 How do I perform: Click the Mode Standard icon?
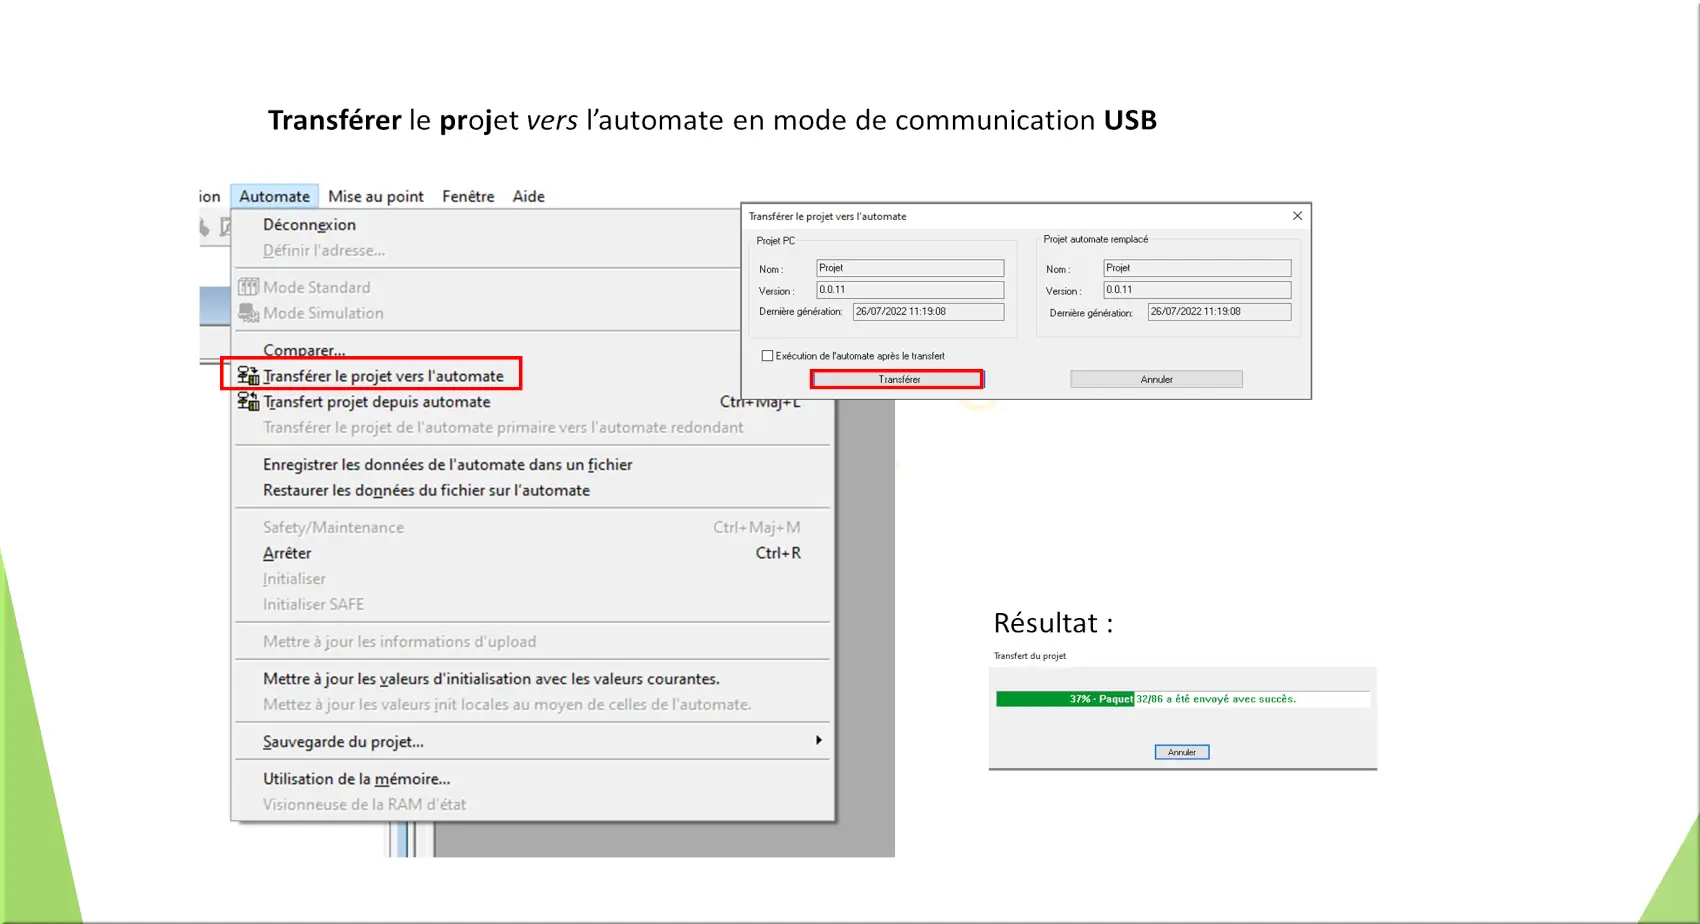point(248,287)
